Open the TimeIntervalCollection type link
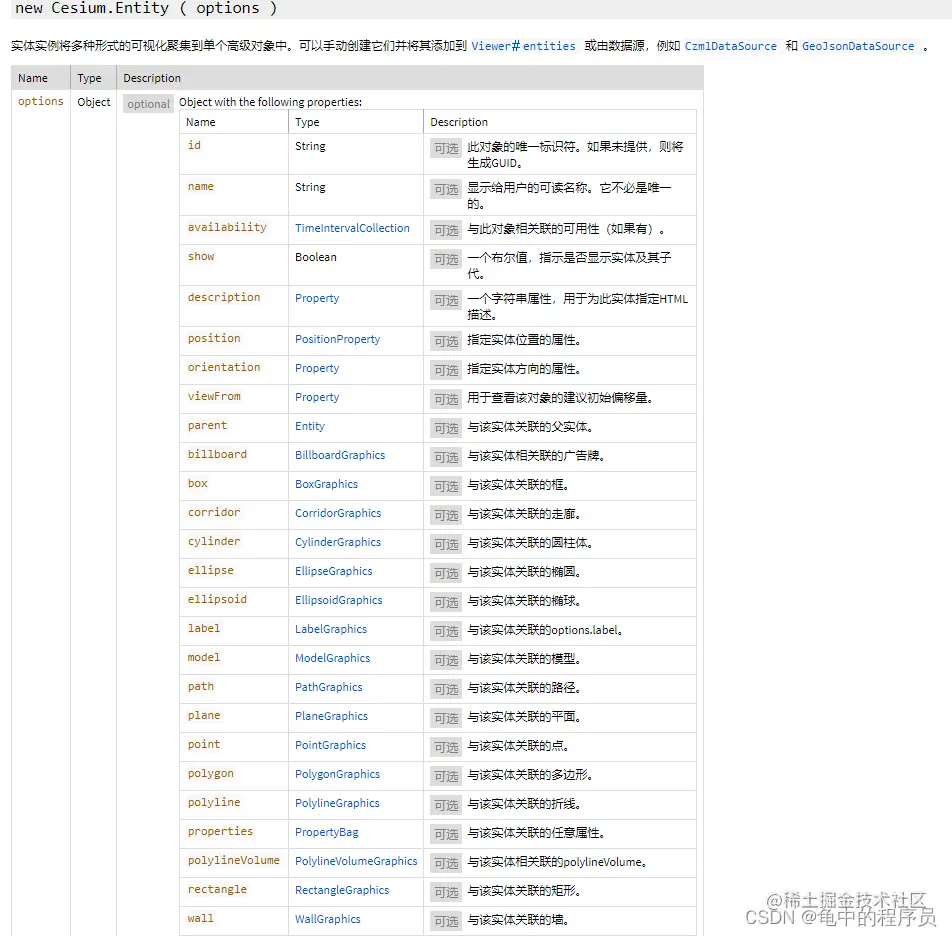This screenshot has width=952, height=936. coord(353,228)
